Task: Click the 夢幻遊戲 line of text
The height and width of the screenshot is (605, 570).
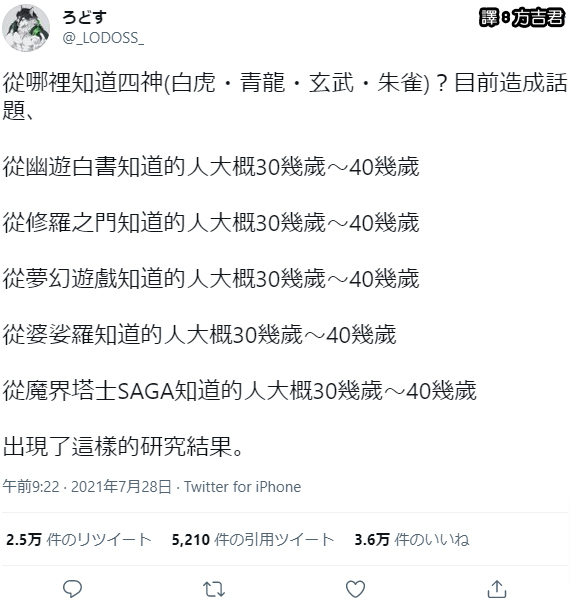Action: click(x=211, y=279)
